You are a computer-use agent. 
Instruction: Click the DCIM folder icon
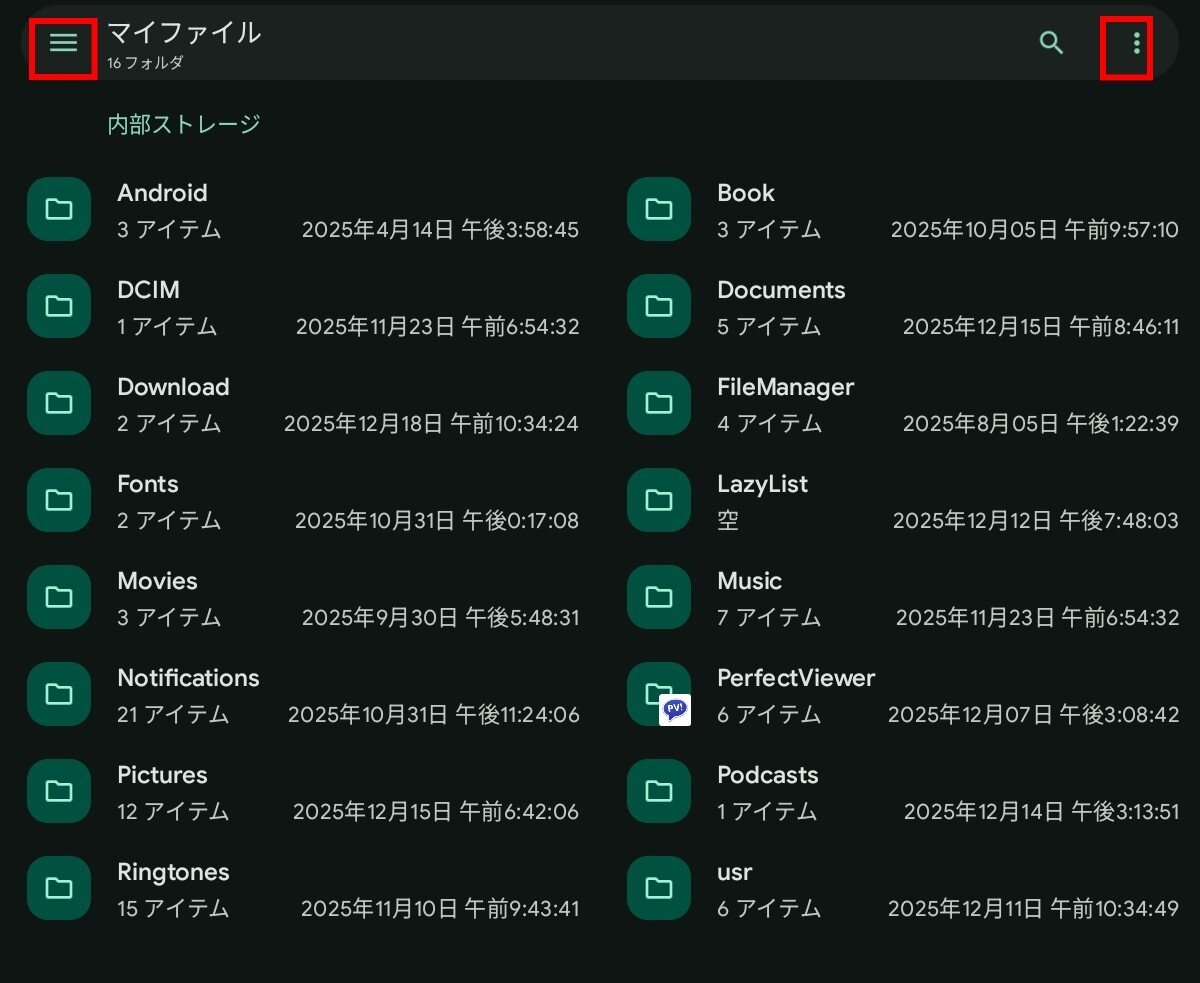[x=59, y=306]
